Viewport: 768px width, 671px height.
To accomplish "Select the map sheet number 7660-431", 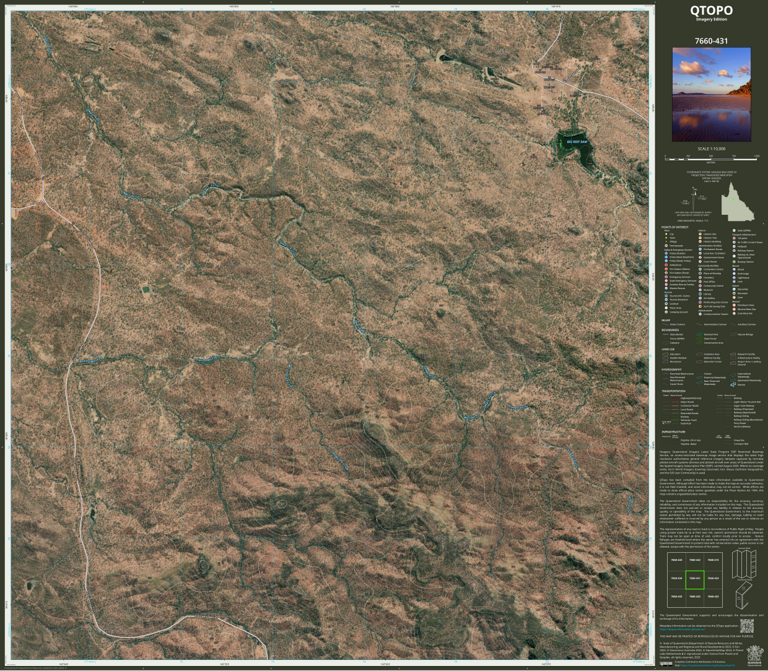I will coord(711,41).
